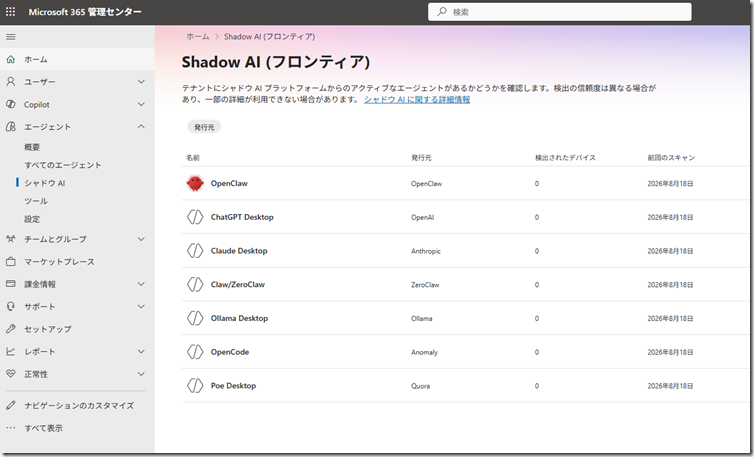Click the OpenCode agent icon

195,352
